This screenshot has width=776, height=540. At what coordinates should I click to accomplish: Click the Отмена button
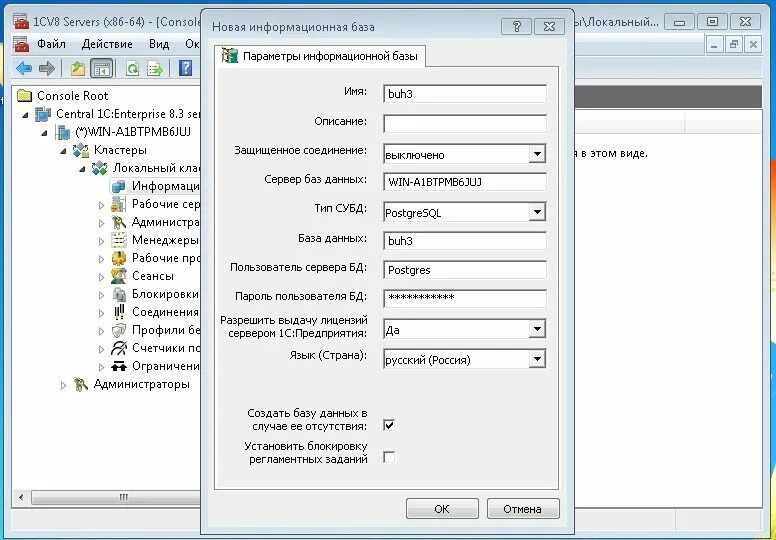click(x=523, y=508)
